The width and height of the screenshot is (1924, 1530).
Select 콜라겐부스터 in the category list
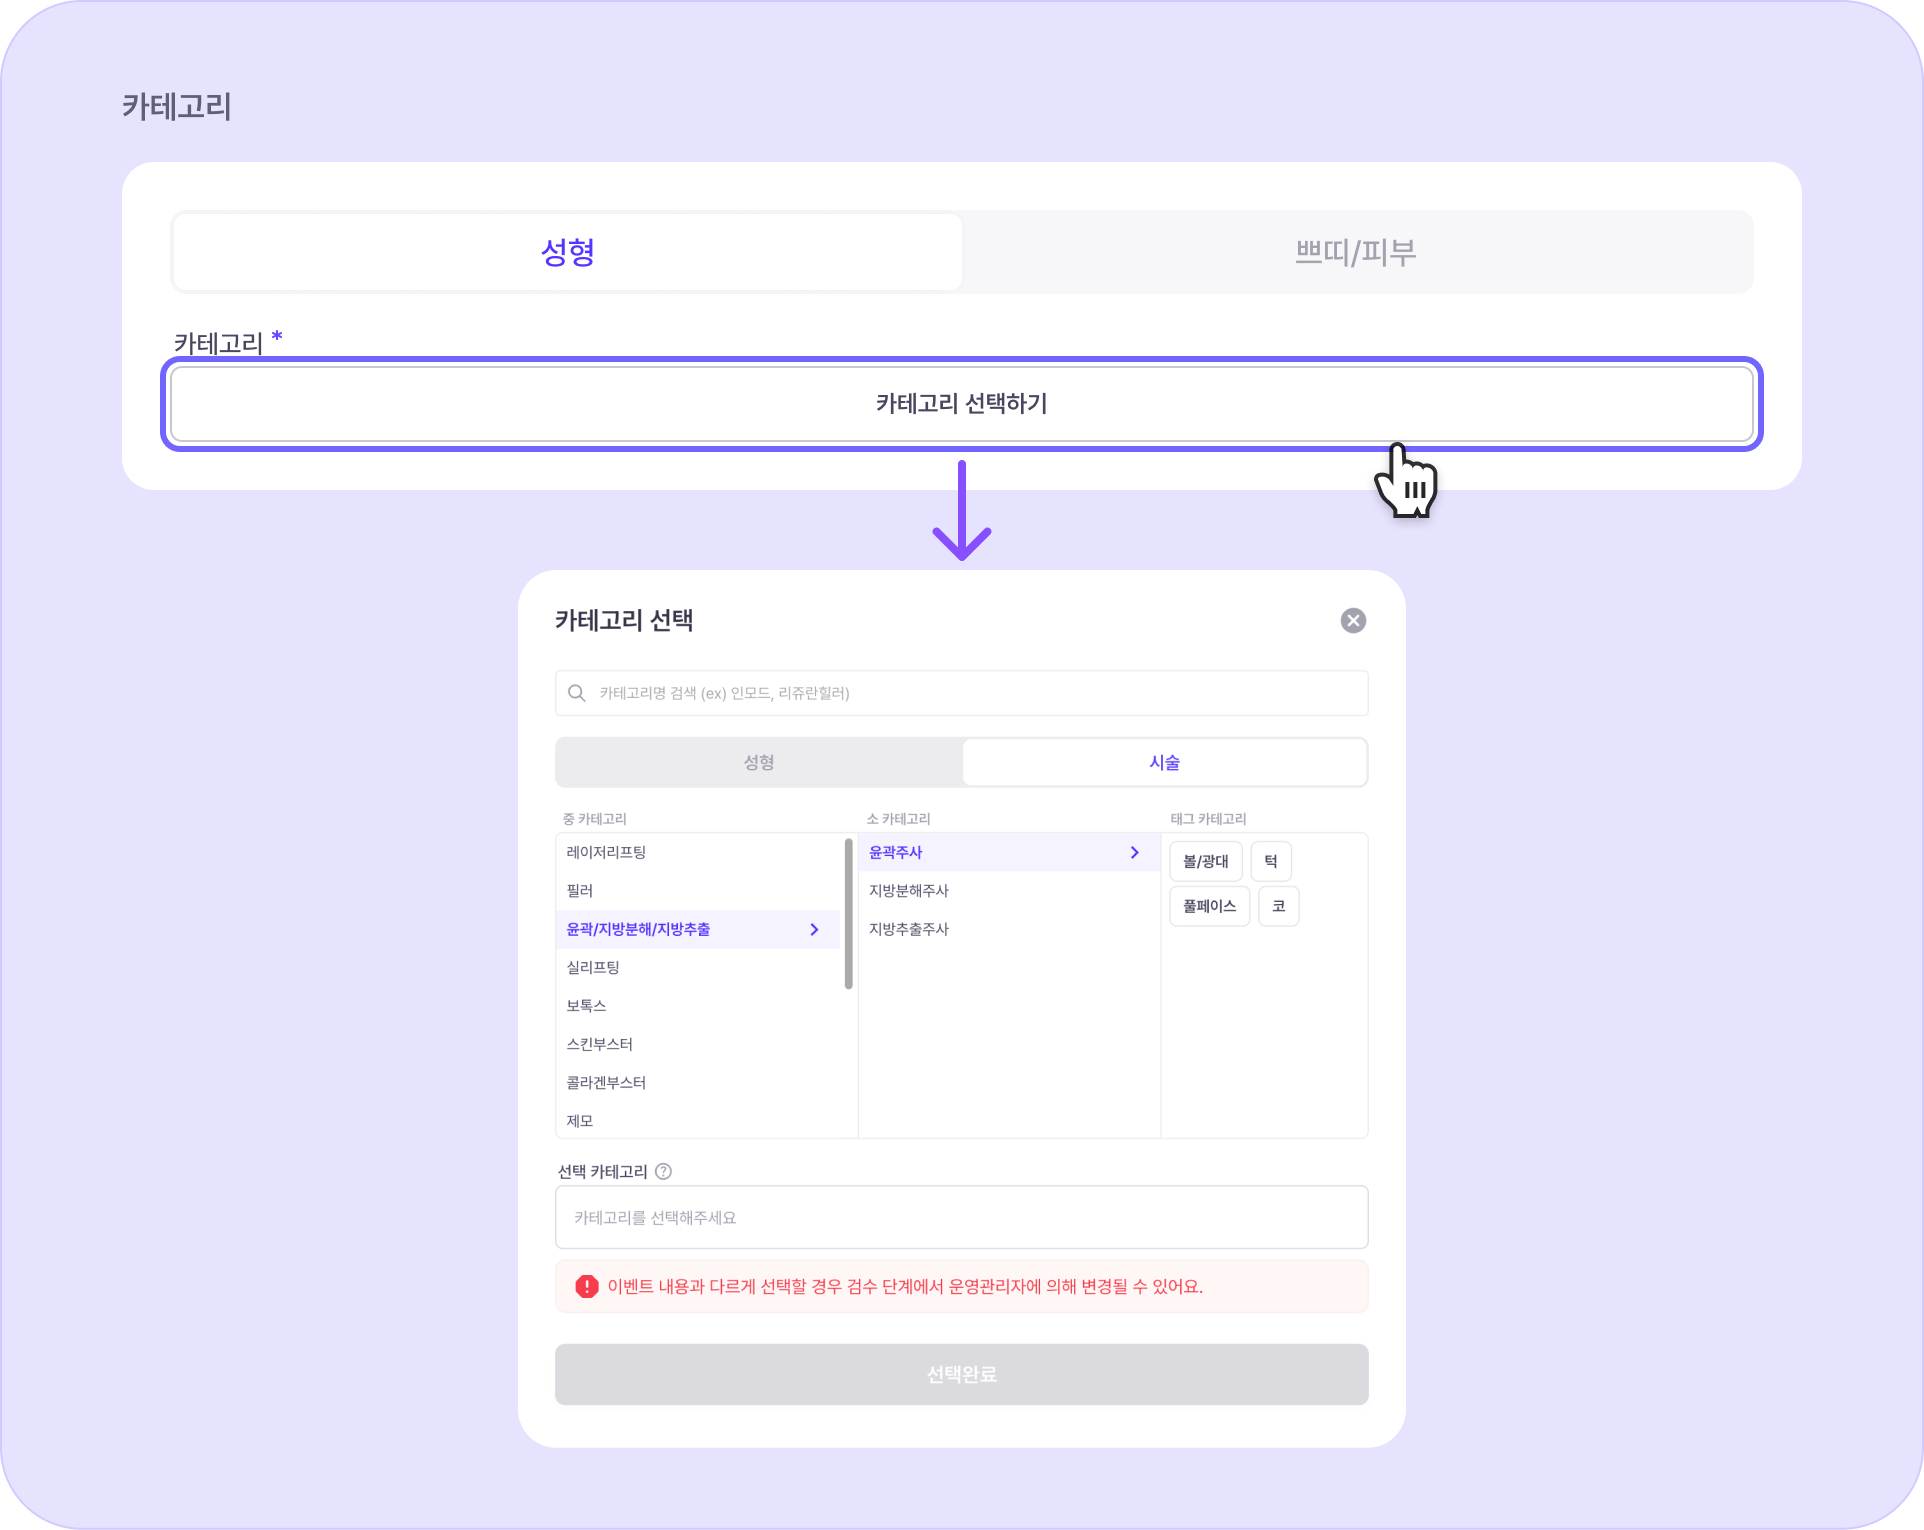tap(699, 1082)
